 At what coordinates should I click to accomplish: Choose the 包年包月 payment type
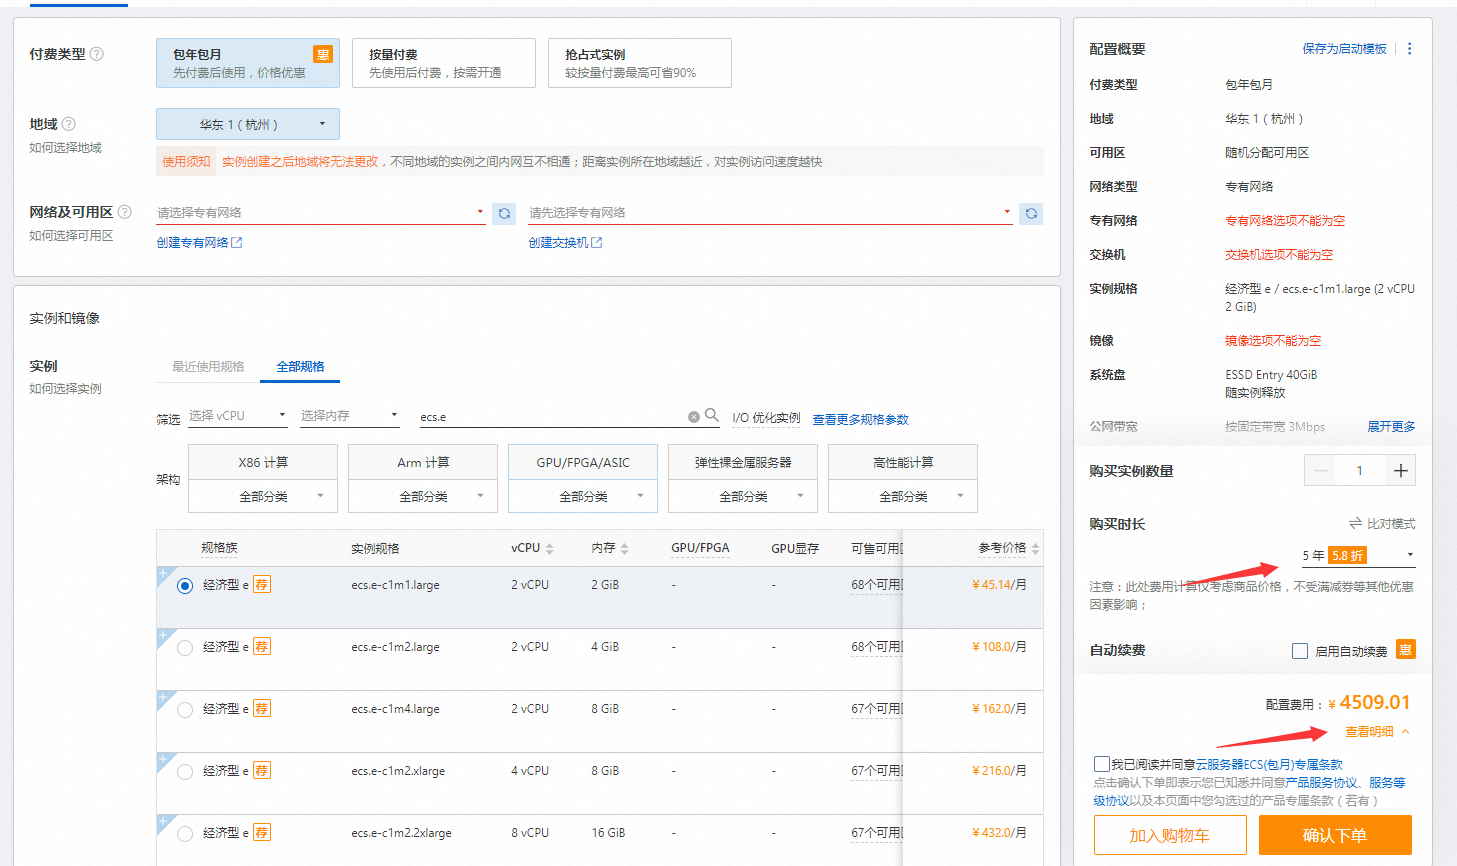coord(248,63)
